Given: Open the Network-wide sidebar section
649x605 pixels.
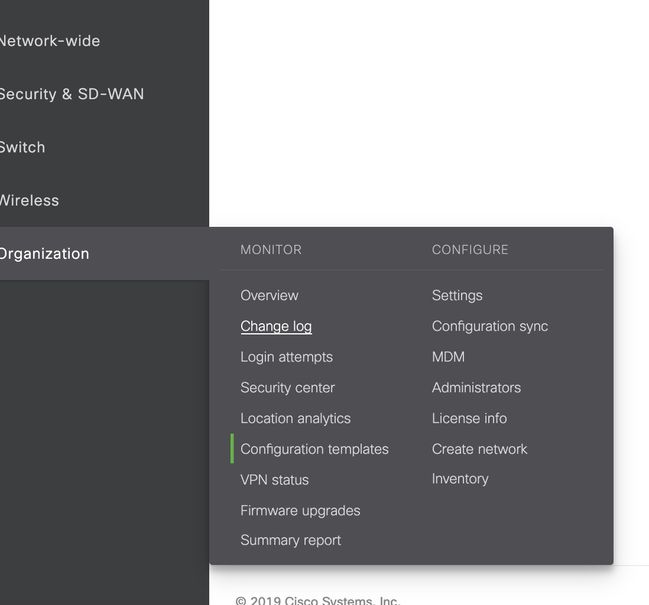Looking at the screenshot, I should tap(50, 41).
